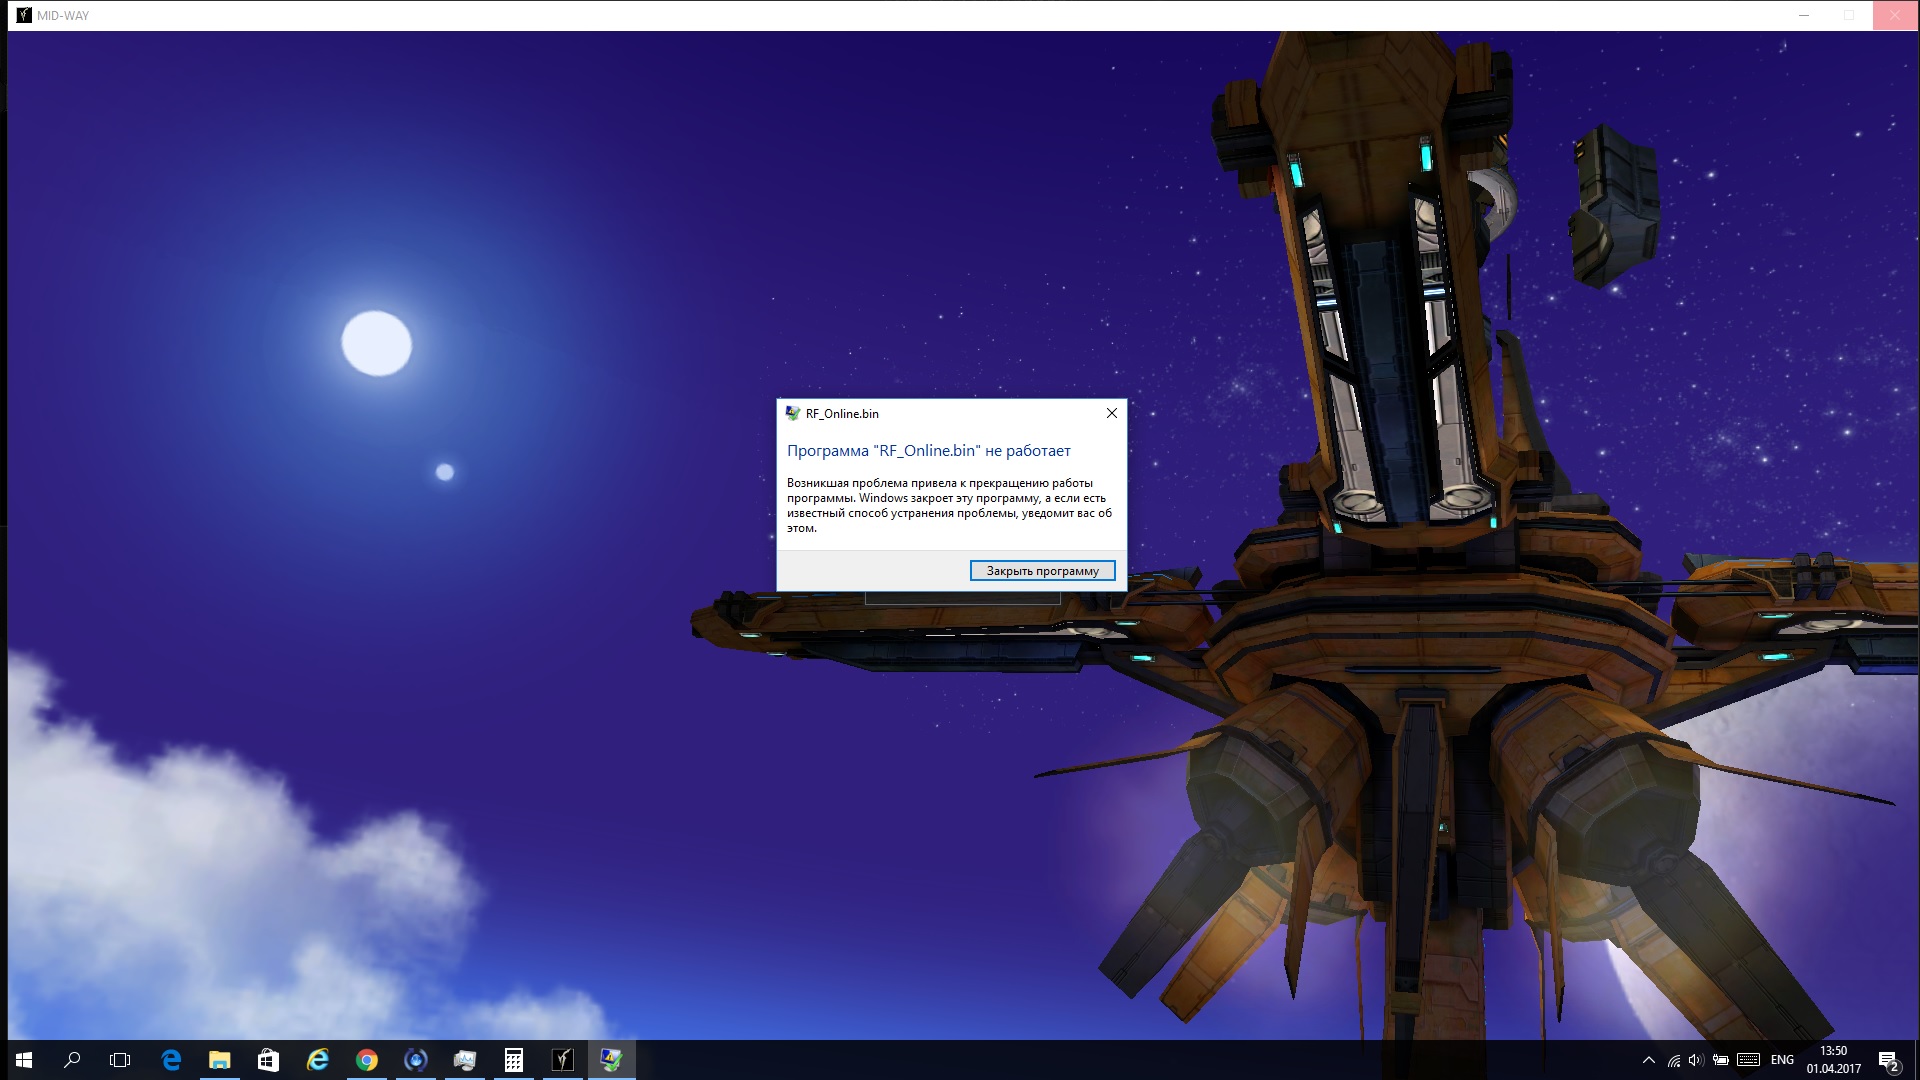Open the battery status tray icon

[1721, 1060]
